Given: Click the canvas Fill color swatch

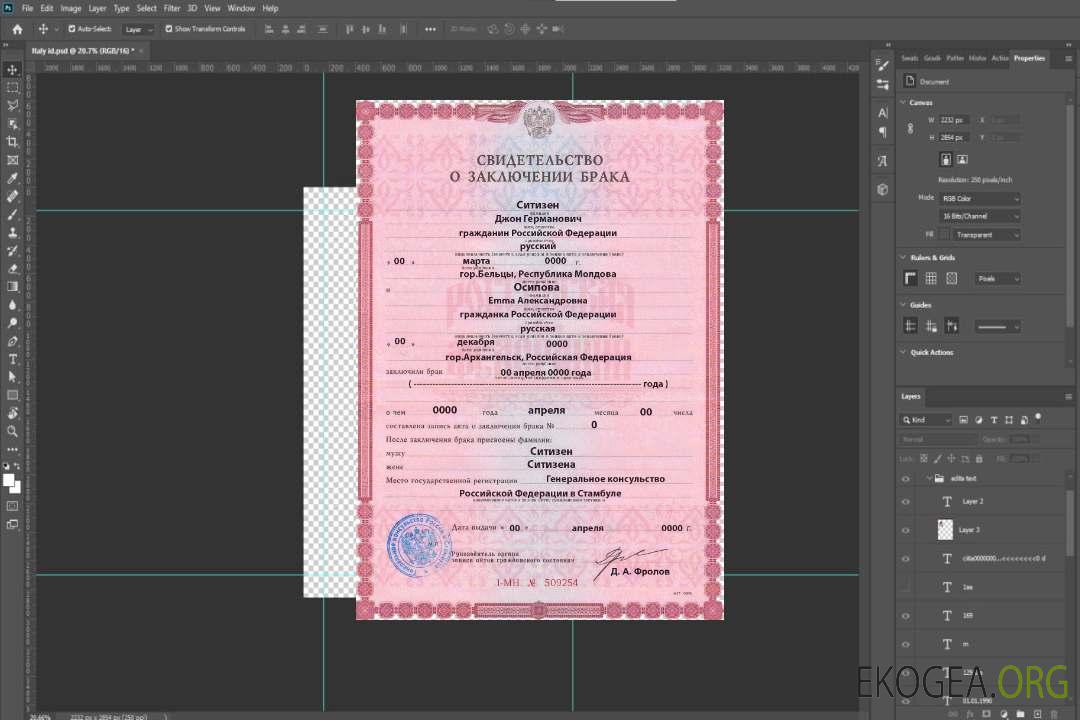Looking at the screenshot, I should click(x=945, y=235).
